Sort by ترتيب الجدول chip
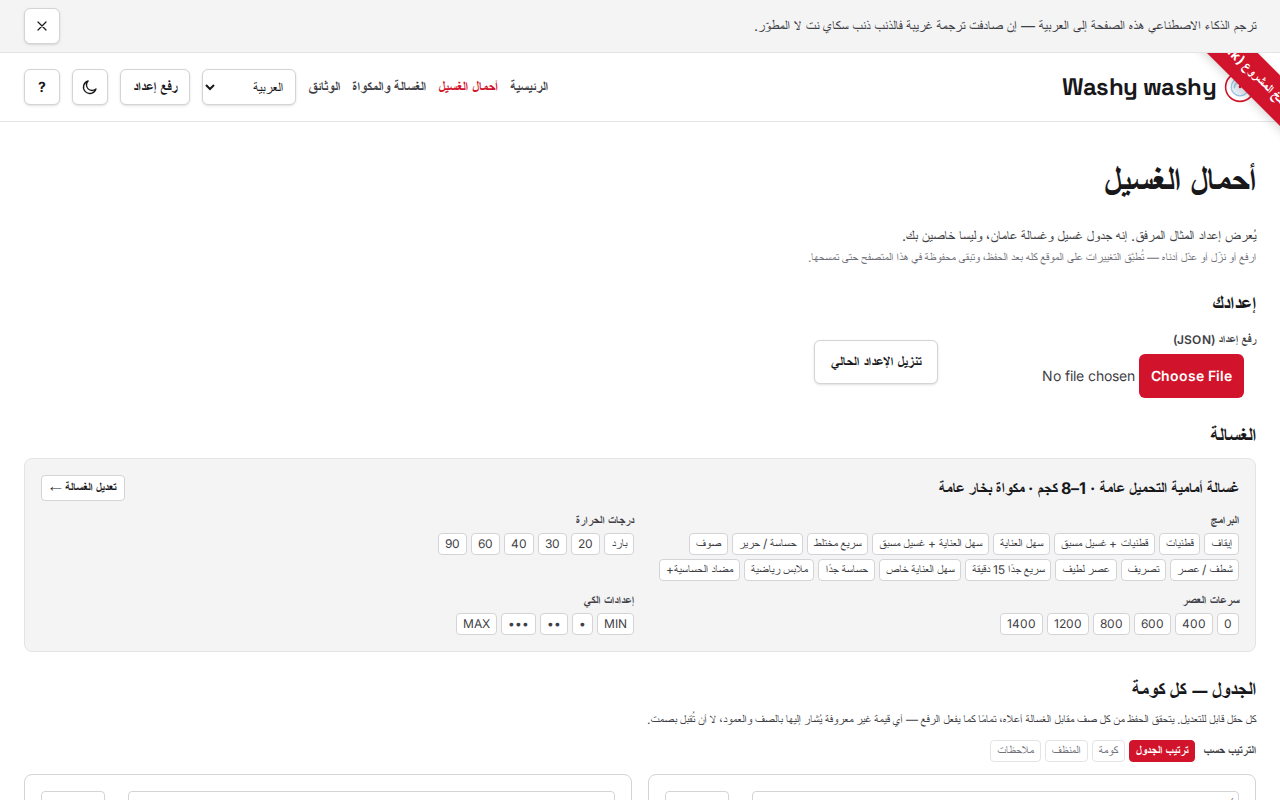1280x800 pixels. [x=1162, y=751]
